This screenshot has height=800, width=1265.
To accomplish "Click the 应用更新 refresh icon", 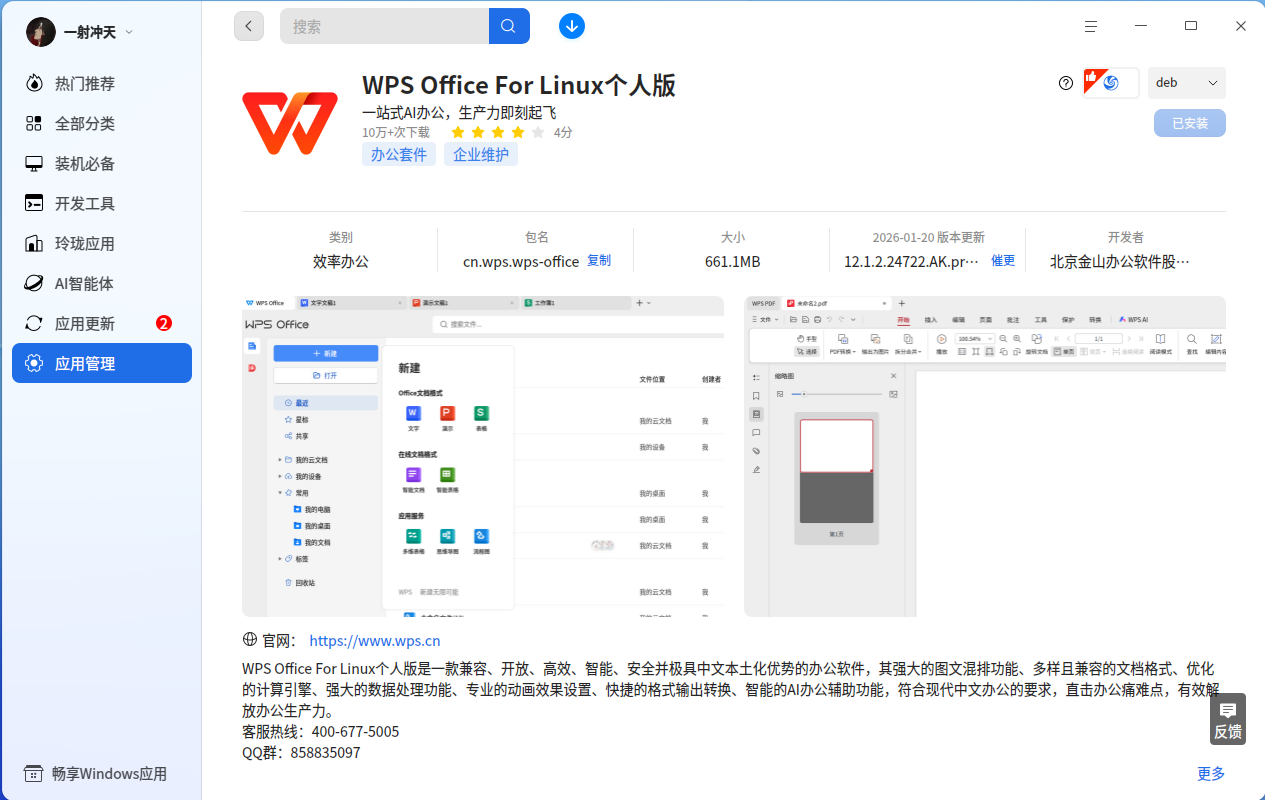I will point(34,323).
